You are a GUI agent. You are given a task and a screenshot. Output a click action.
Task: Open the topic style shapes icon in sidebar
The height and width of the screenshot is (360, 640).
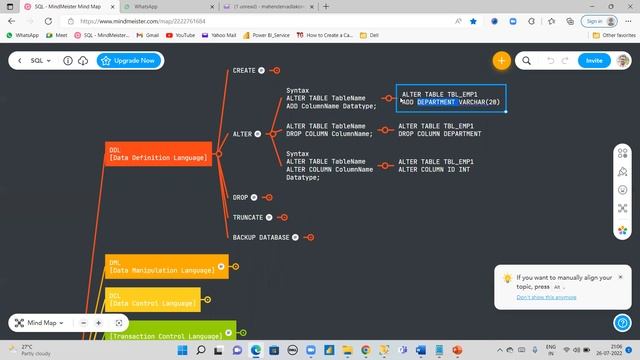click(x=622, y=153)
